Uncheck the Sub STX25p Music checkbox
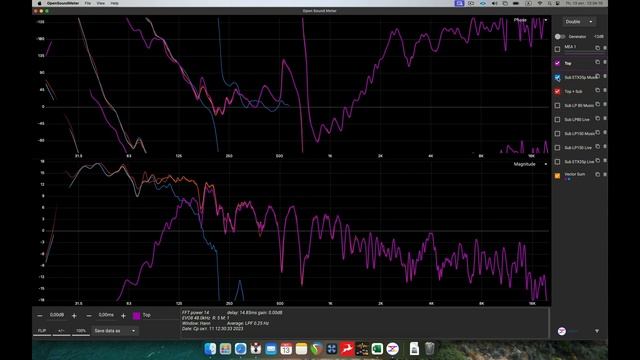 point(557,77)
